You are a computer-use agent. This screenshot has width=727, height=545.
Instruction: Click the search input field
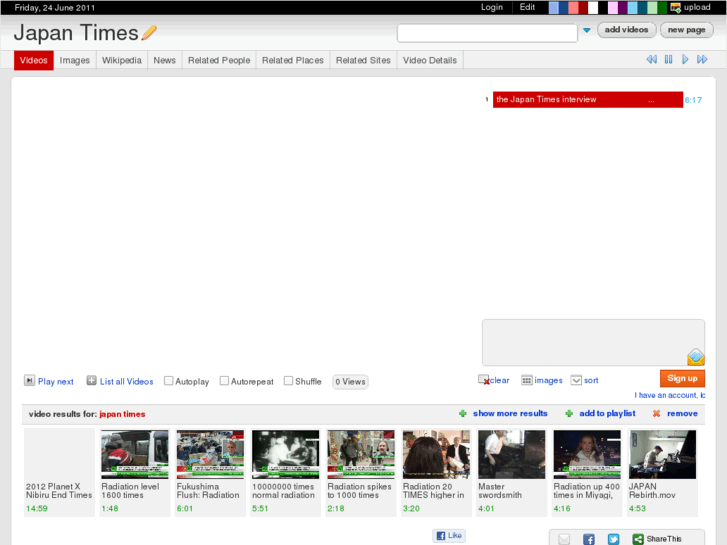[x=487, y=33]
